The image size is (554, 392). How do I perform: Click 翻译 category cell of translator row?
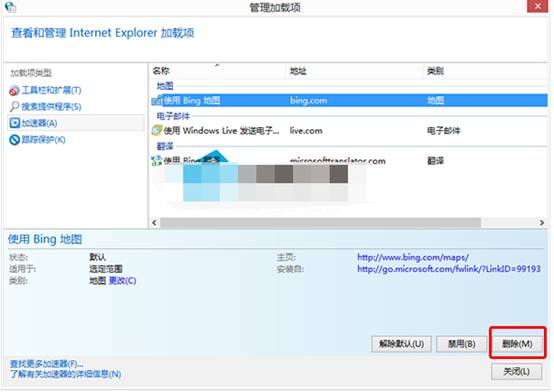coord(435,161)
